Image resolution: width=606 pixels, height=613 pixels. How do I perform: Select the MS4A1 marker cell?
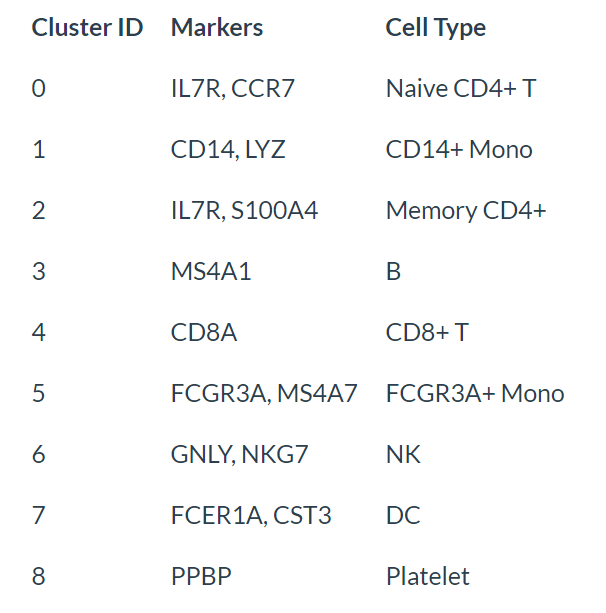(x=211, y=271)
